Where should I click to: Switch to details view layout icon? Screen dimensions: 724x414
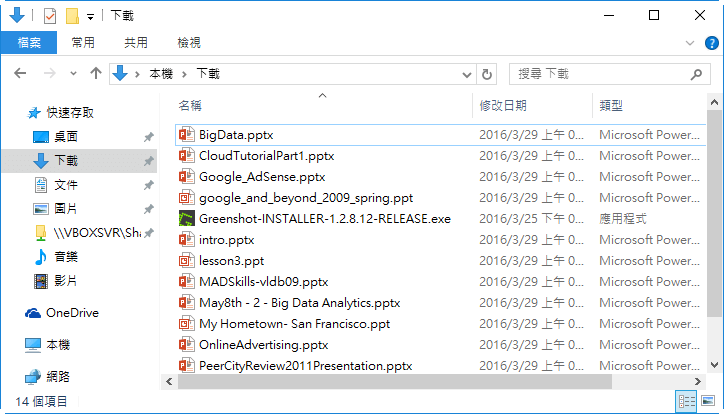(x=686, y=402)
